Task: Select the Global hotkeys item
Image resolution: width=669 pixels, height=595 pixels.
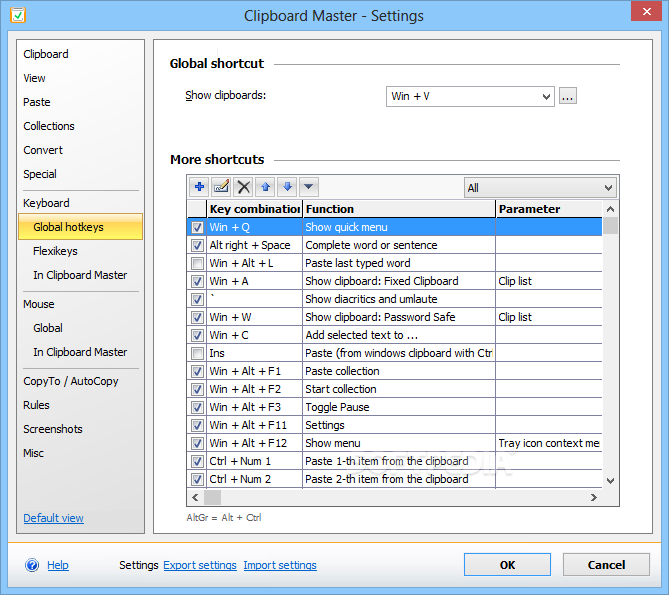Action: tap(80, 227)
